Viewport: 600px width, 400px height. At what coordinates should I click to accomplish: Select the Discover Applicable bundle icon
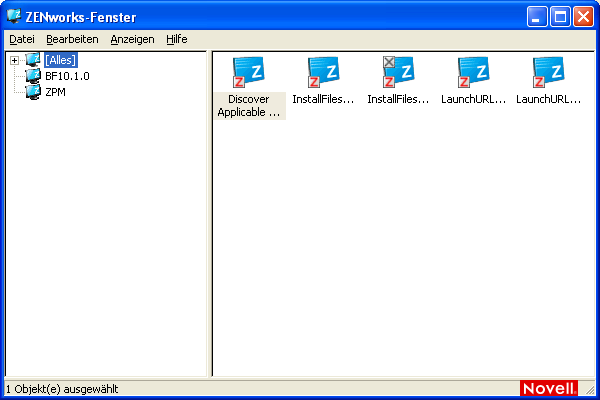[249, 72]
